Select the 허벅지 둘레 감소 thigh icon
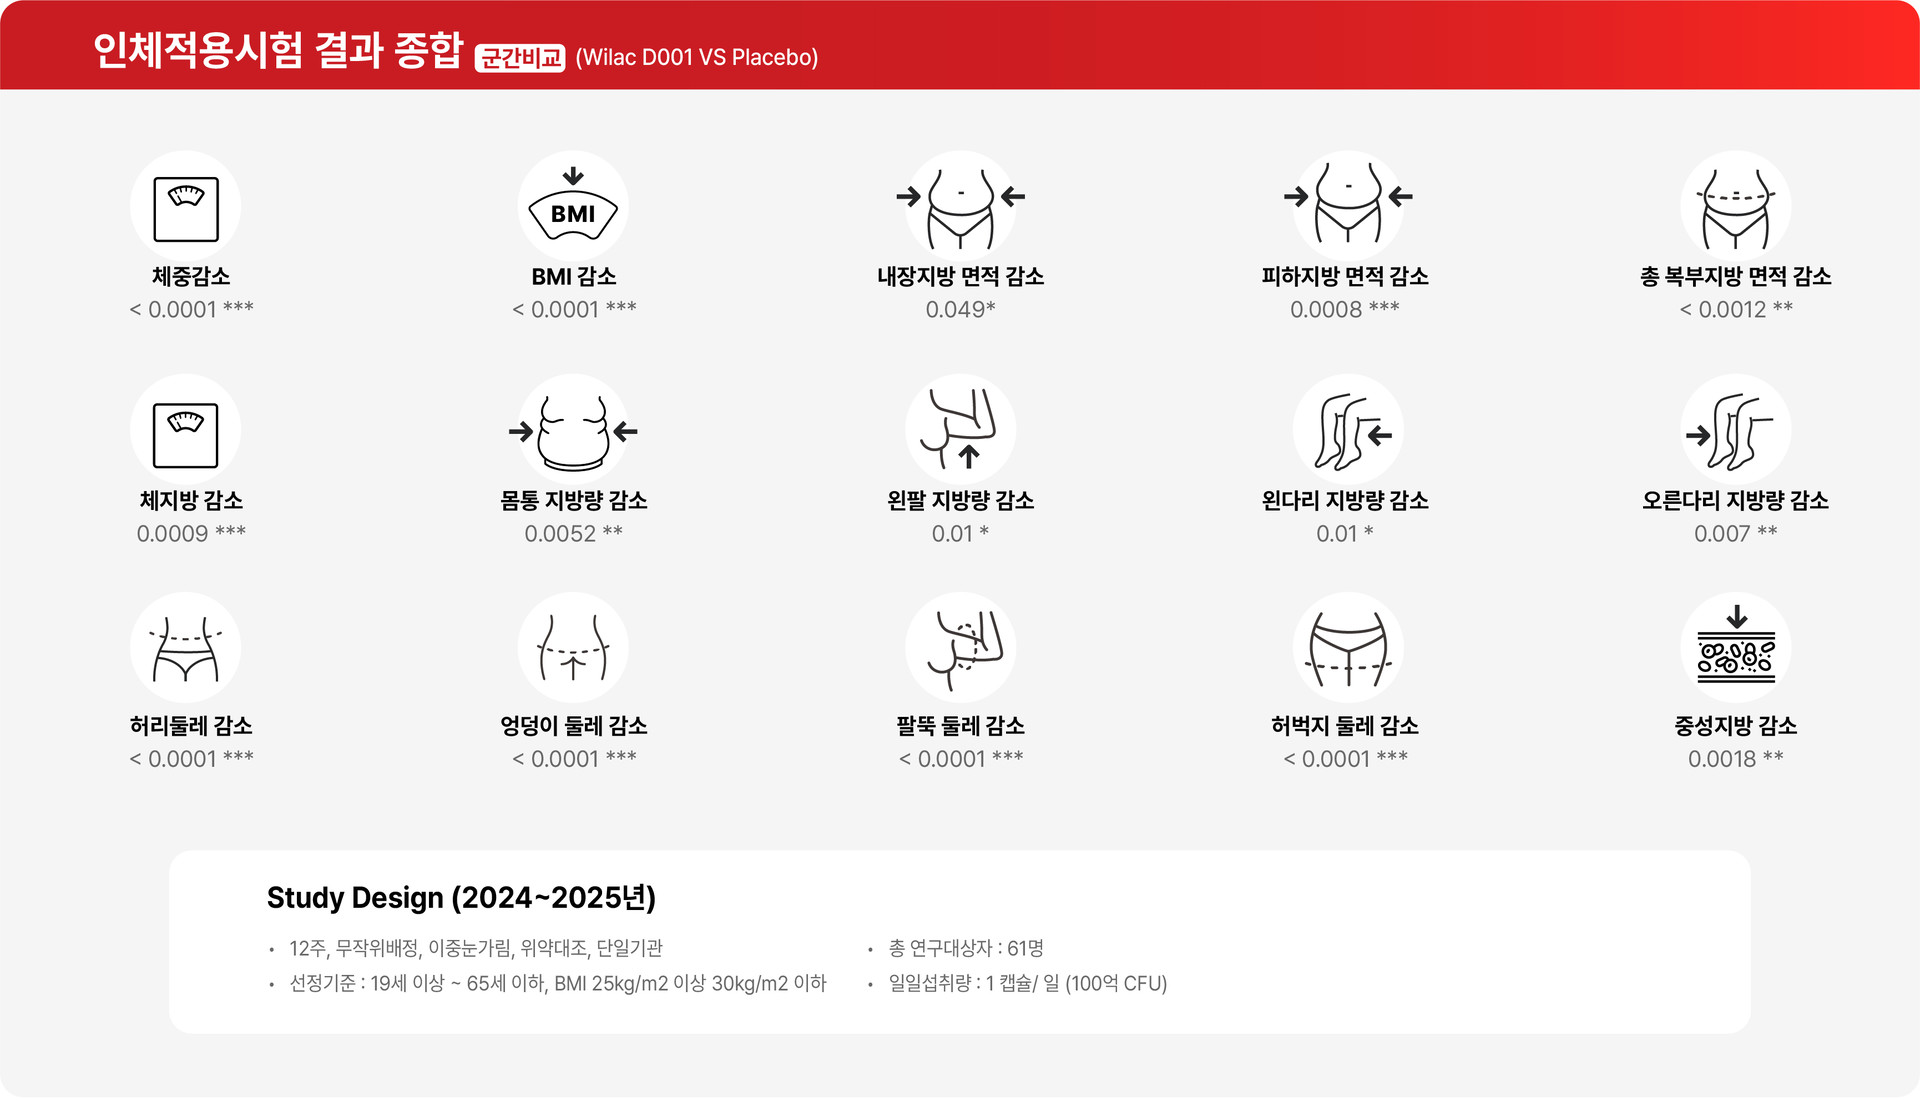Screen dimensions: 1920x1102 point(1347,649)
